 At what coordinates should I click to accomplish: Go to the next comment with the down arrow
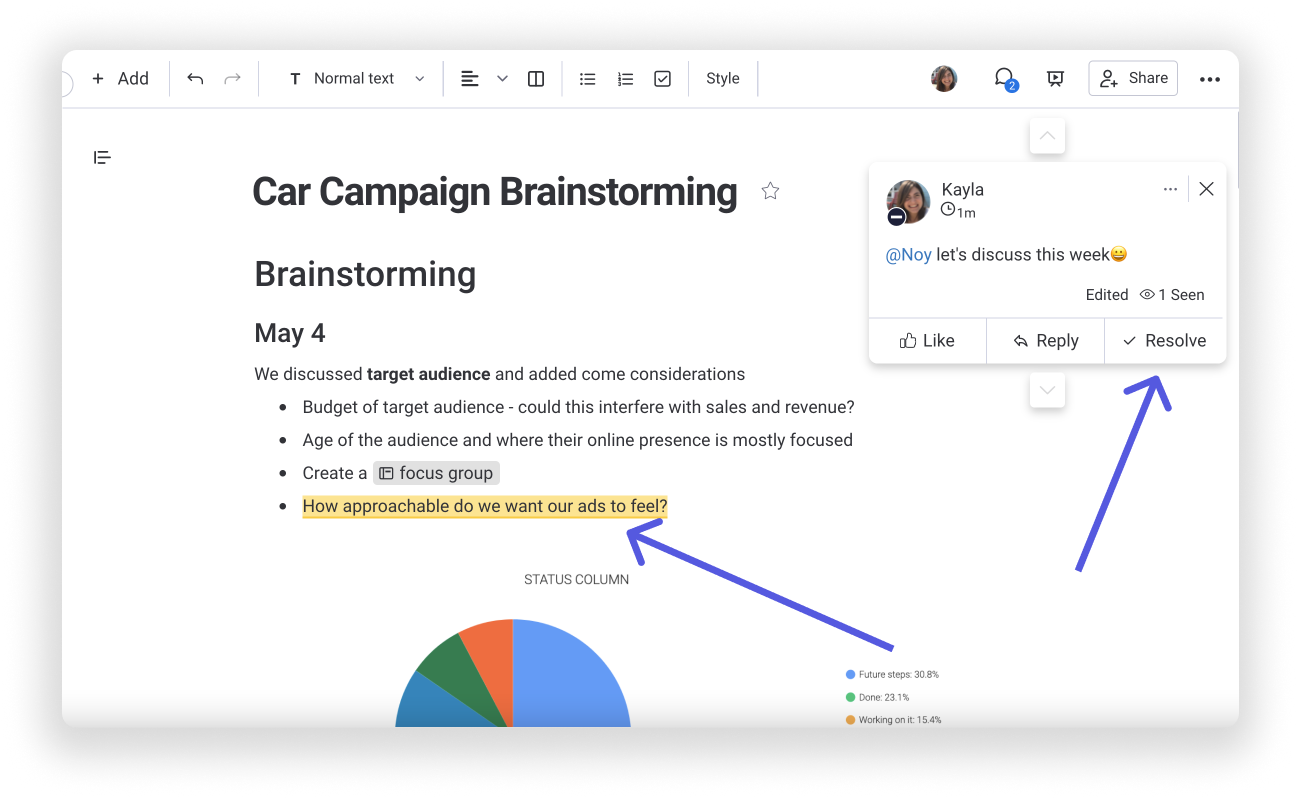click(1047, 390)
